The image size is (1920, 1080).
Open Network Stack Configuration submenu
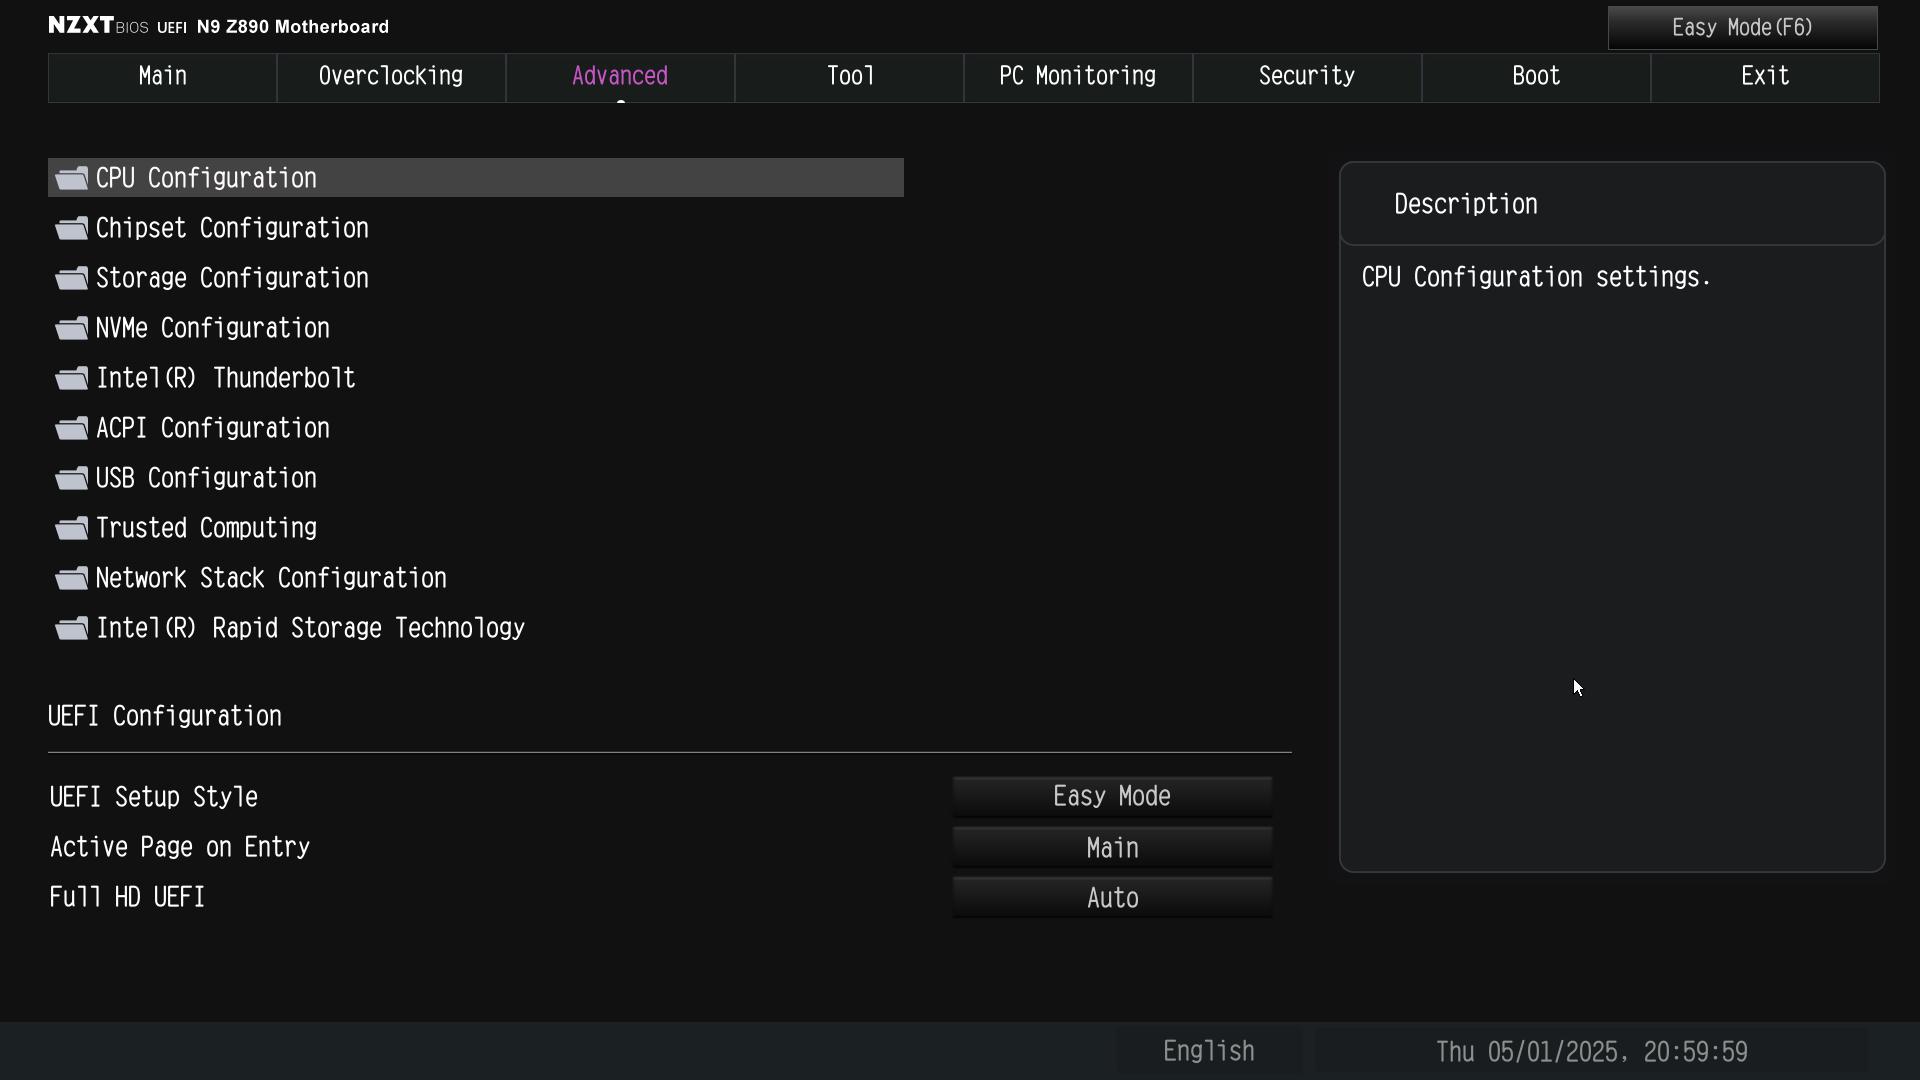(270, 578)
